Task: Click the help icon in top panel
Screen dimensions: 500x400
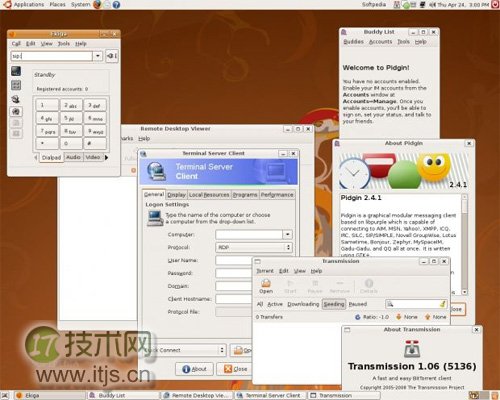Action: [x=116, y=5]
